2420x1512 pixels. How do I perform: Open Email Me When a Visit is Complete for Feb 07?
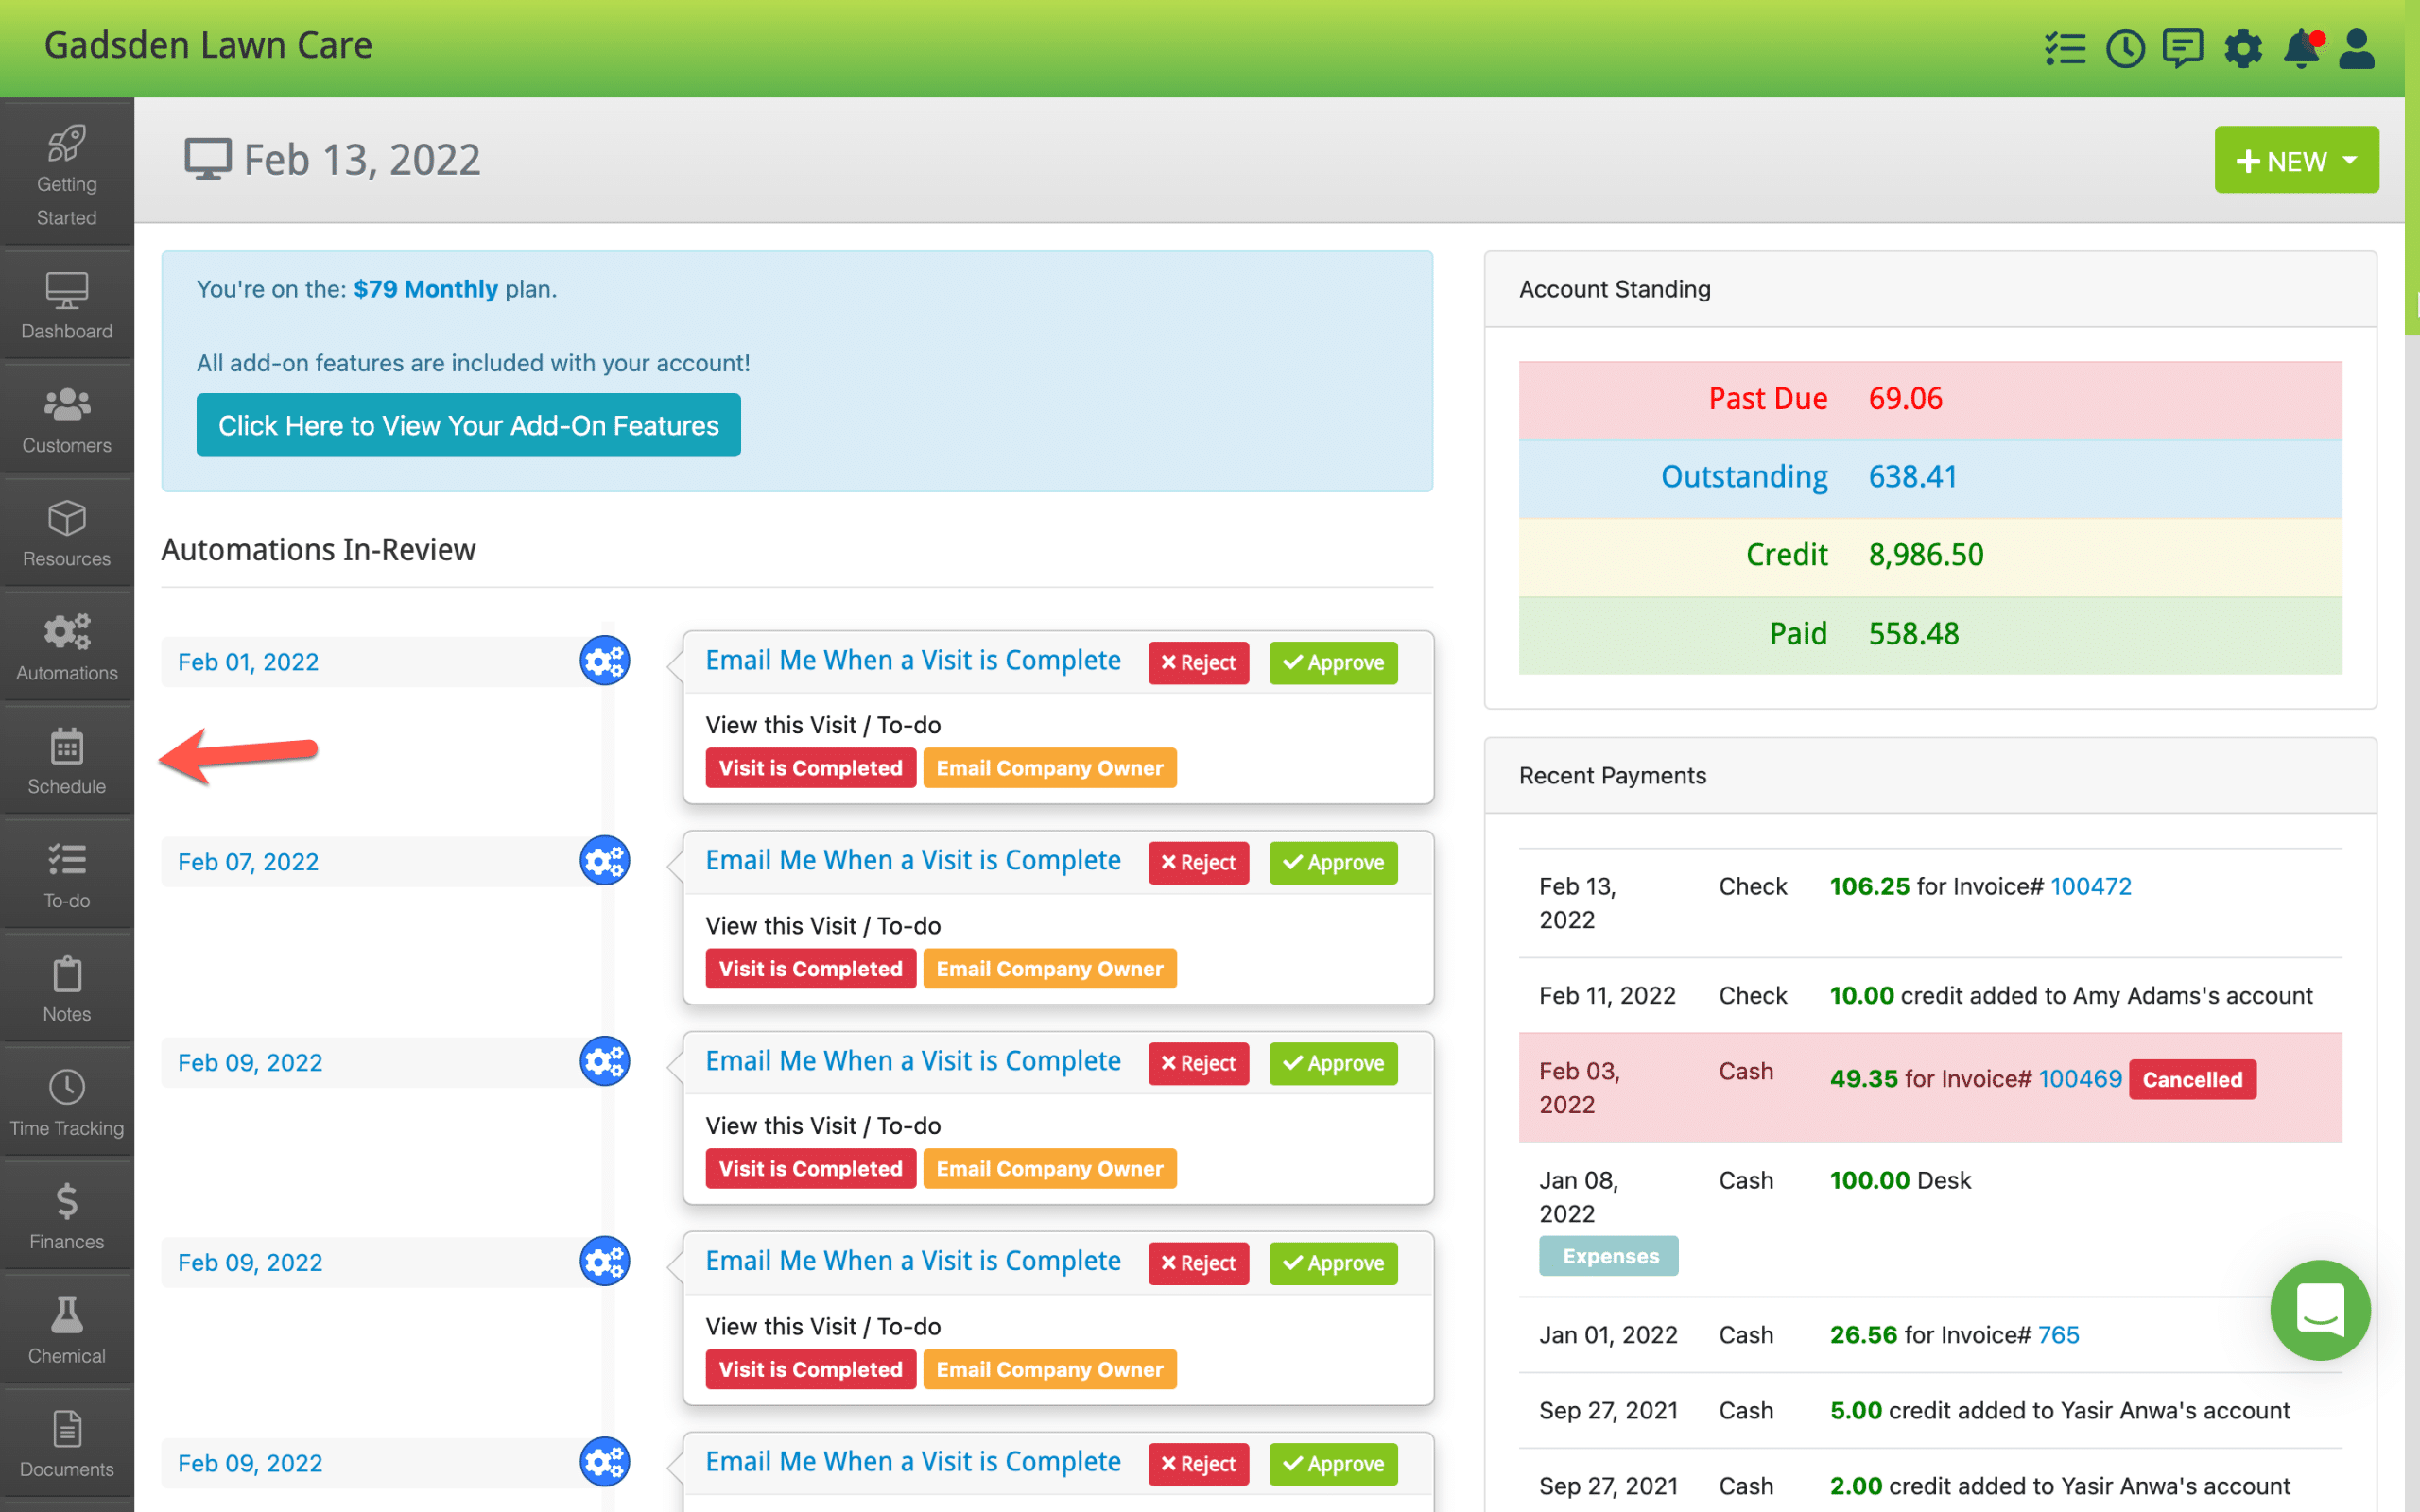click(913, 860)
